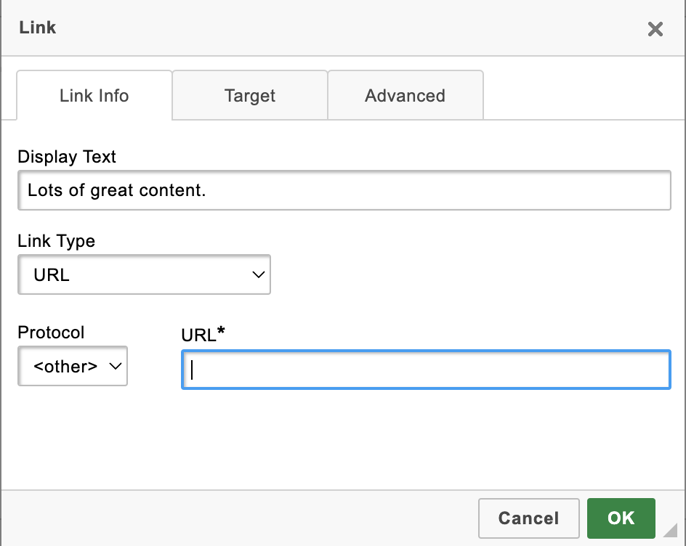Grab the dialog resize handle in the corner
Image resolution: width=686 pixels, height=546 pixels.
[670, 530]
